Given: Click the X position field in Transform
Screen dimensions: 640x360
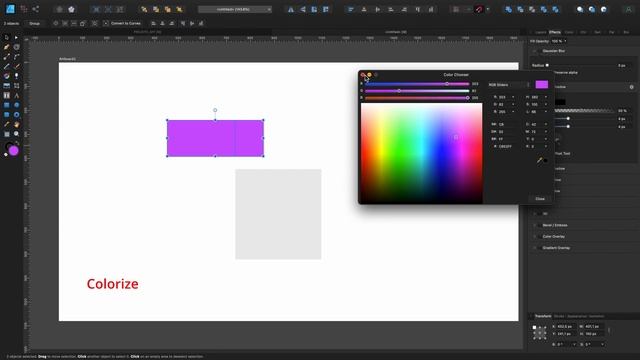Looking at the screenshot, I should coord(565,327).
